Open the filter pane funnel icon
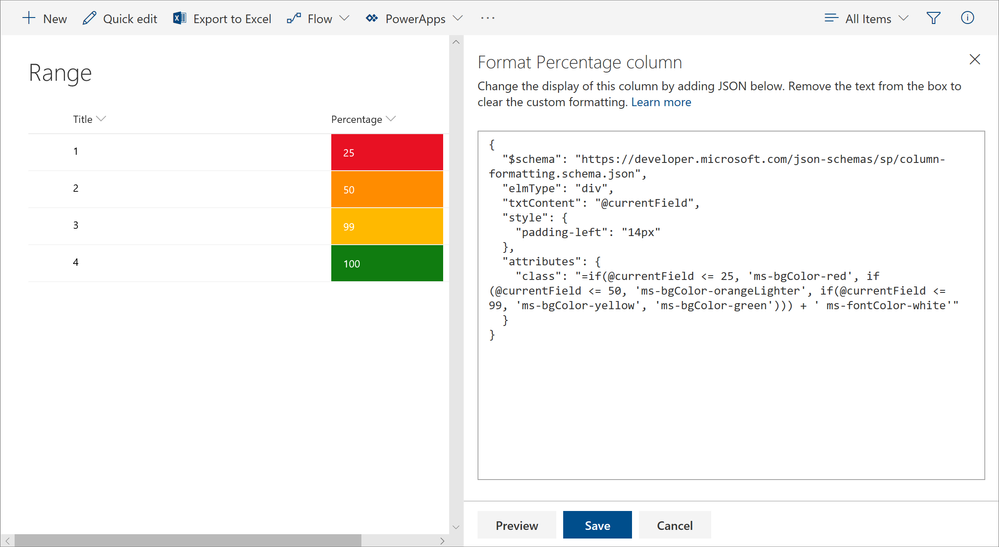The image size is (999, 547). (x=933, y=18)
